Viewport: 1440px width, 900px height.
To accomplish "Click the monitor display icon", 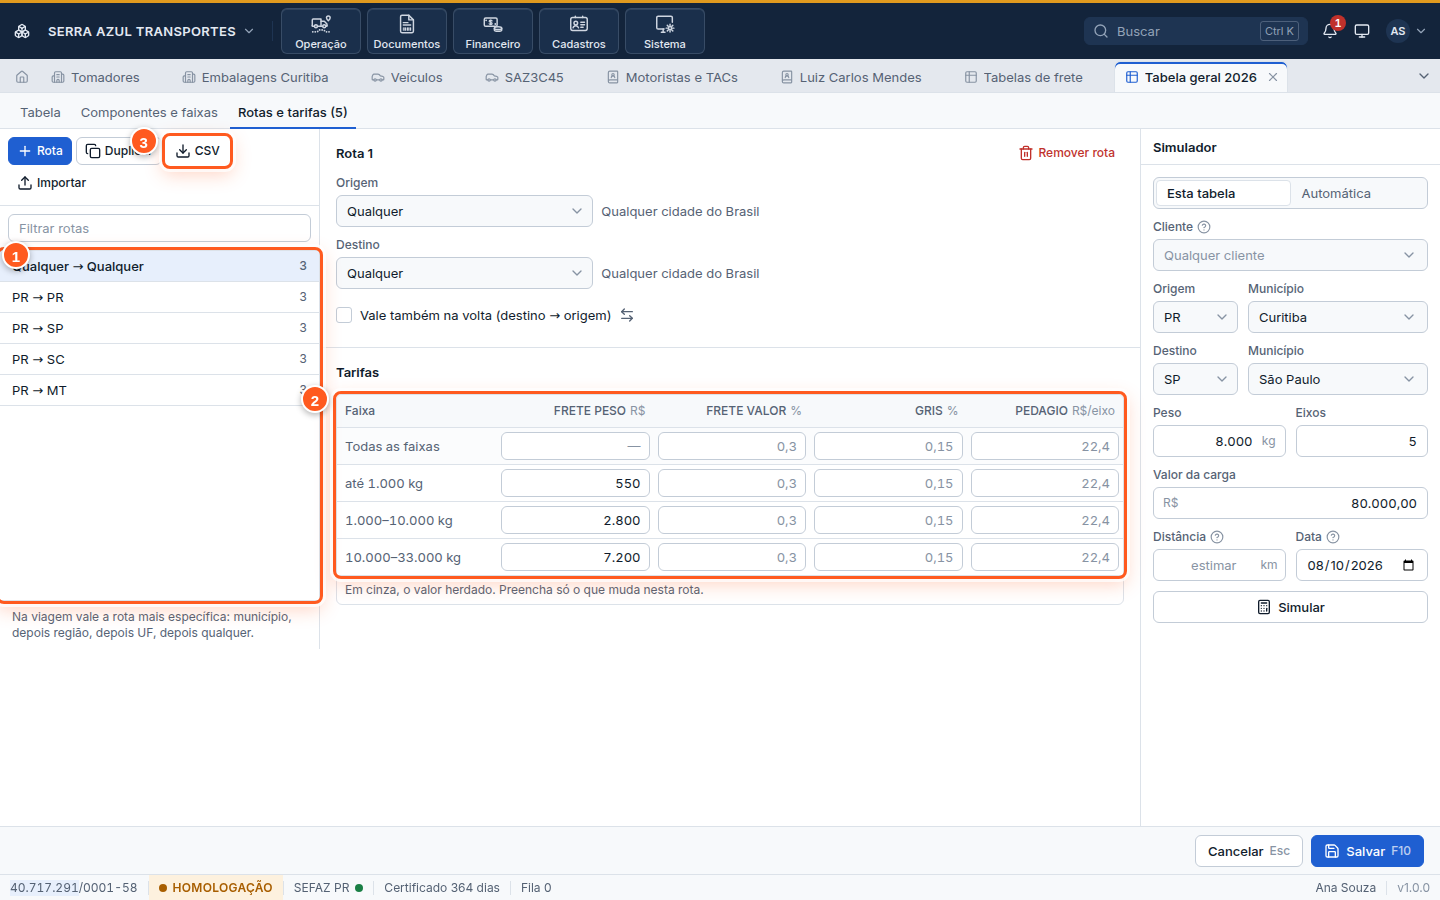I will (x=1362, y=31).
